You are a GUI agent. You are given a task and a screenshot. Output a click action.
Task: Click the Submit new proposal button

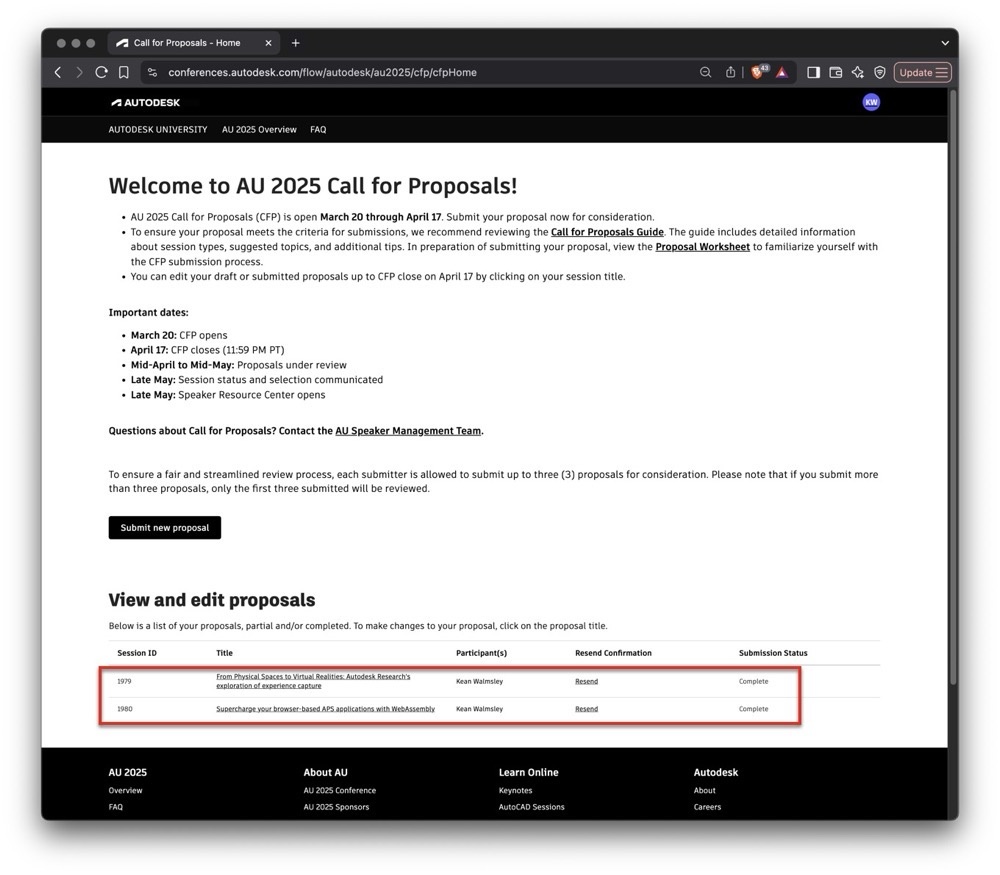(x=165, y=528)
